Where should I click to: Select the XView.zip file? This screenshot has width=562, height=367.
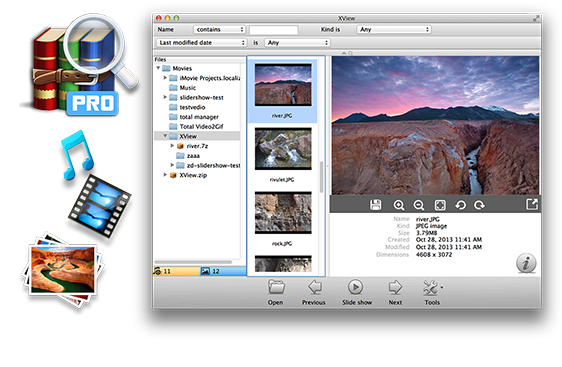click(193, 175)
